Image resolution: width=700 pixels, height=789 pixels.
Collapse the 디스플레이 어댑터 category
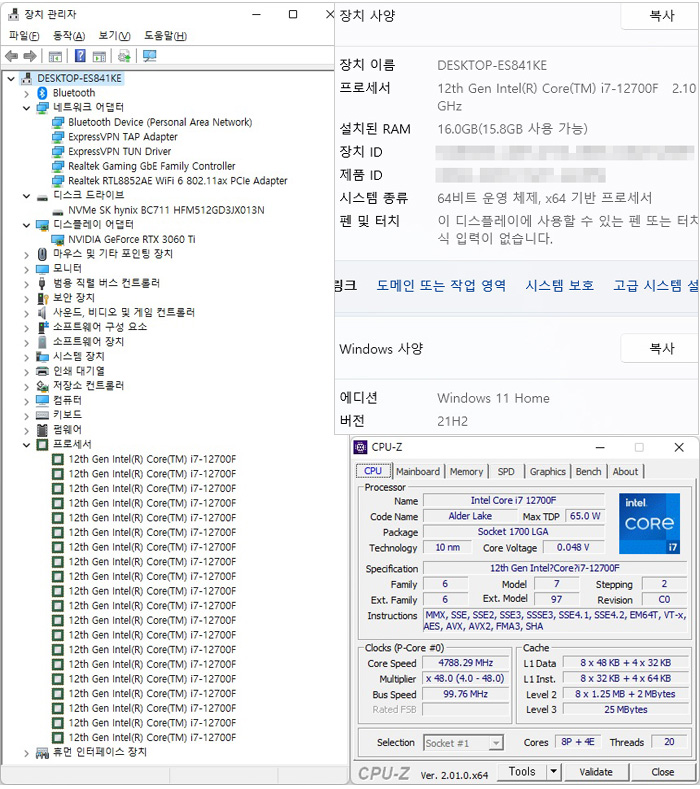click(x=27, y=225)
